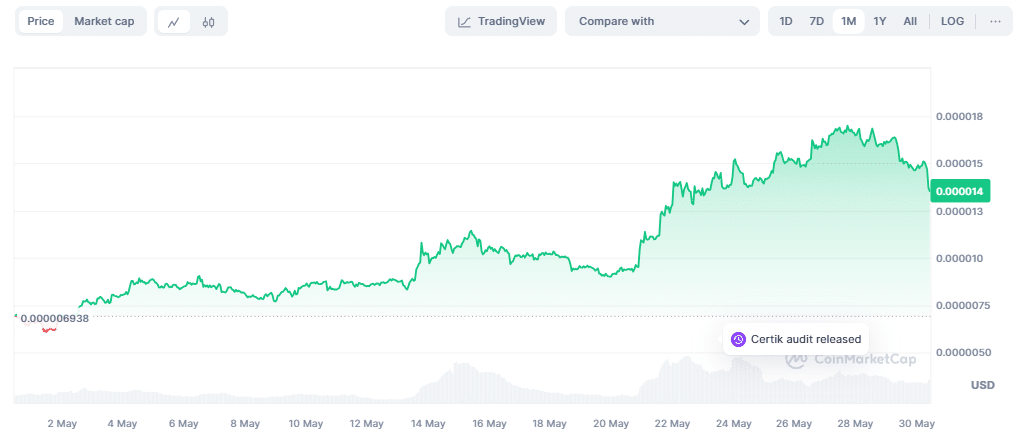This screenshot has height=438, width=1017.
Task: Select the 1D time range
Action: click(786, 21)
